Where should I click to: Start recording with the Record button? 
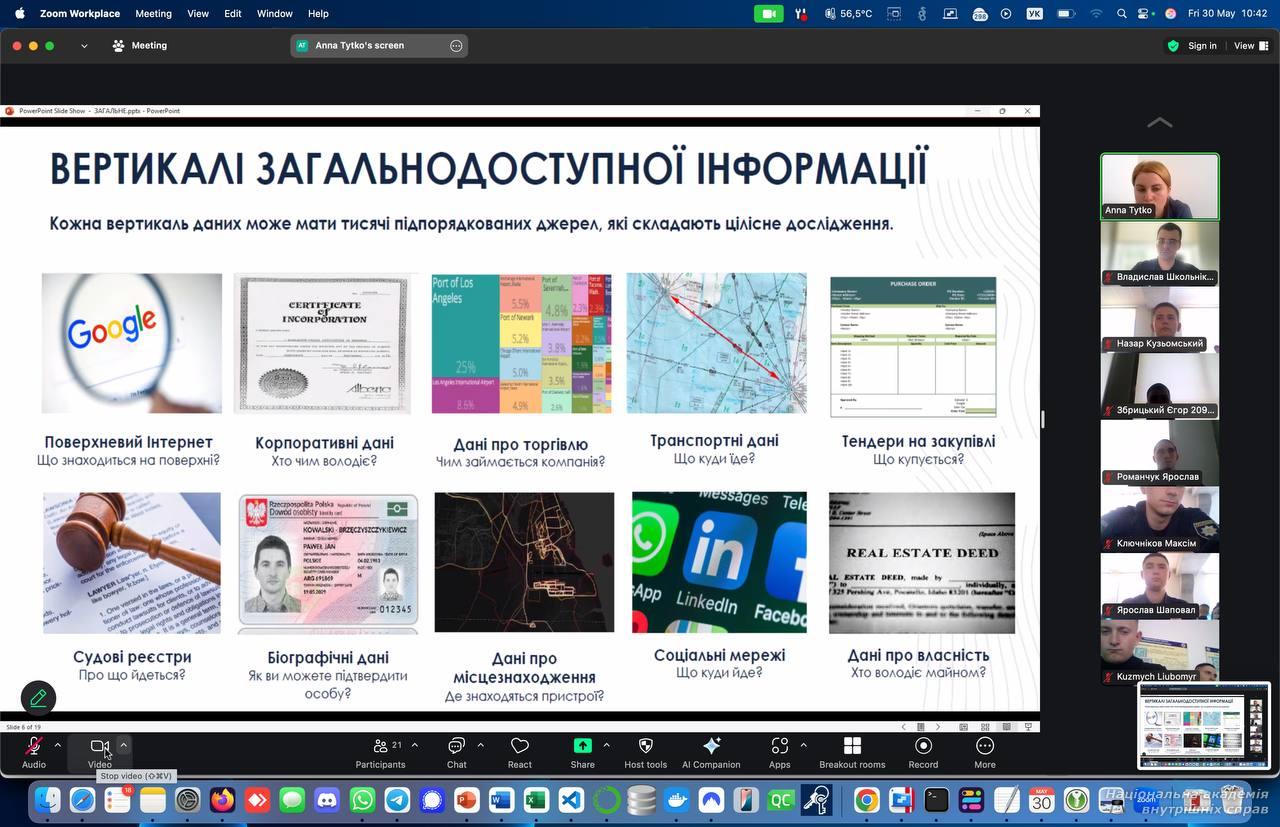(923, 753)
